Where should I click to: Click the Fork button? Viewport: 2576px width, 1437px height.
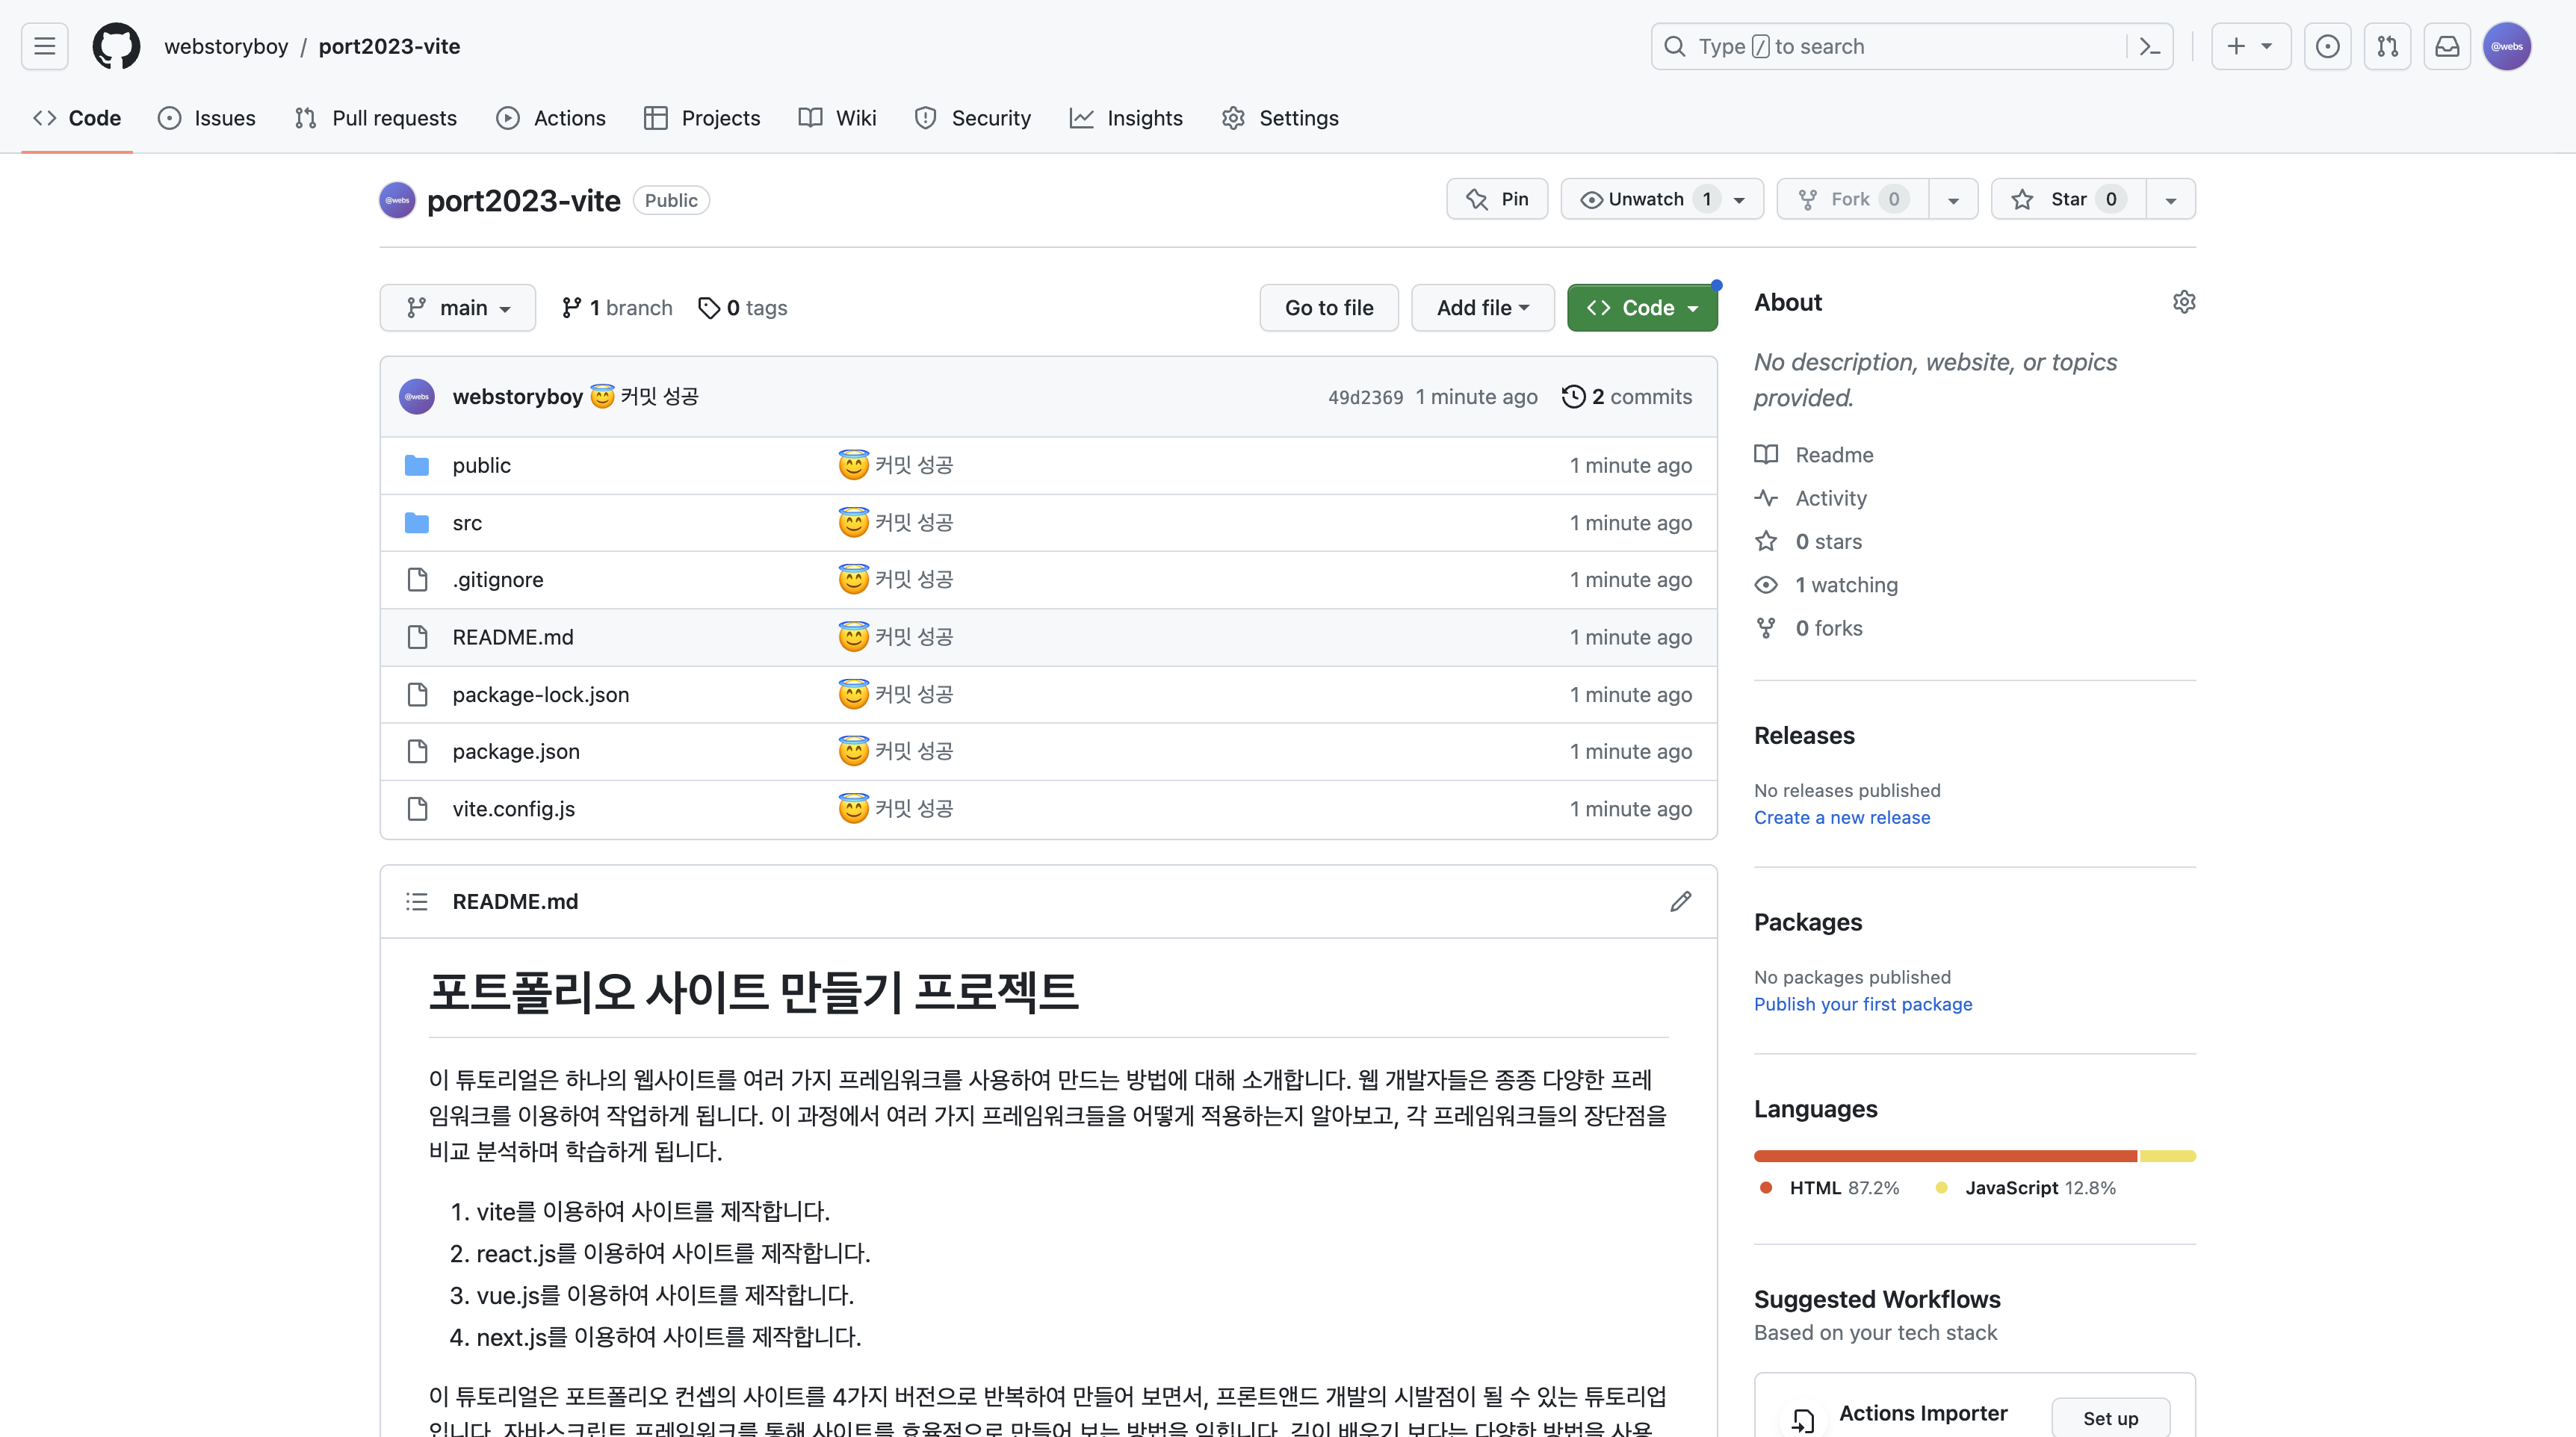[1852, 199]
